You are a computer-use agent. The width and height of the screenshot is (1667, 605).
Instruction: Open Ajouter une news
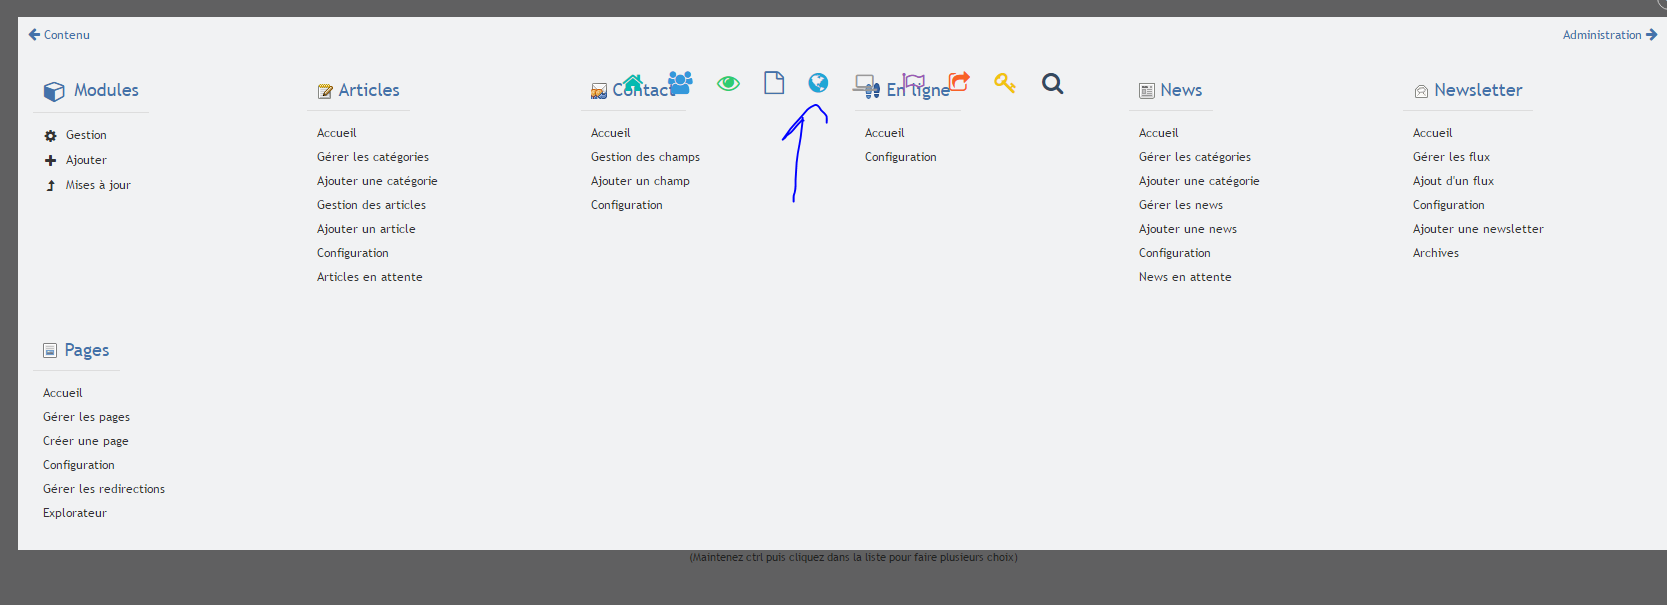[1187, 229]
